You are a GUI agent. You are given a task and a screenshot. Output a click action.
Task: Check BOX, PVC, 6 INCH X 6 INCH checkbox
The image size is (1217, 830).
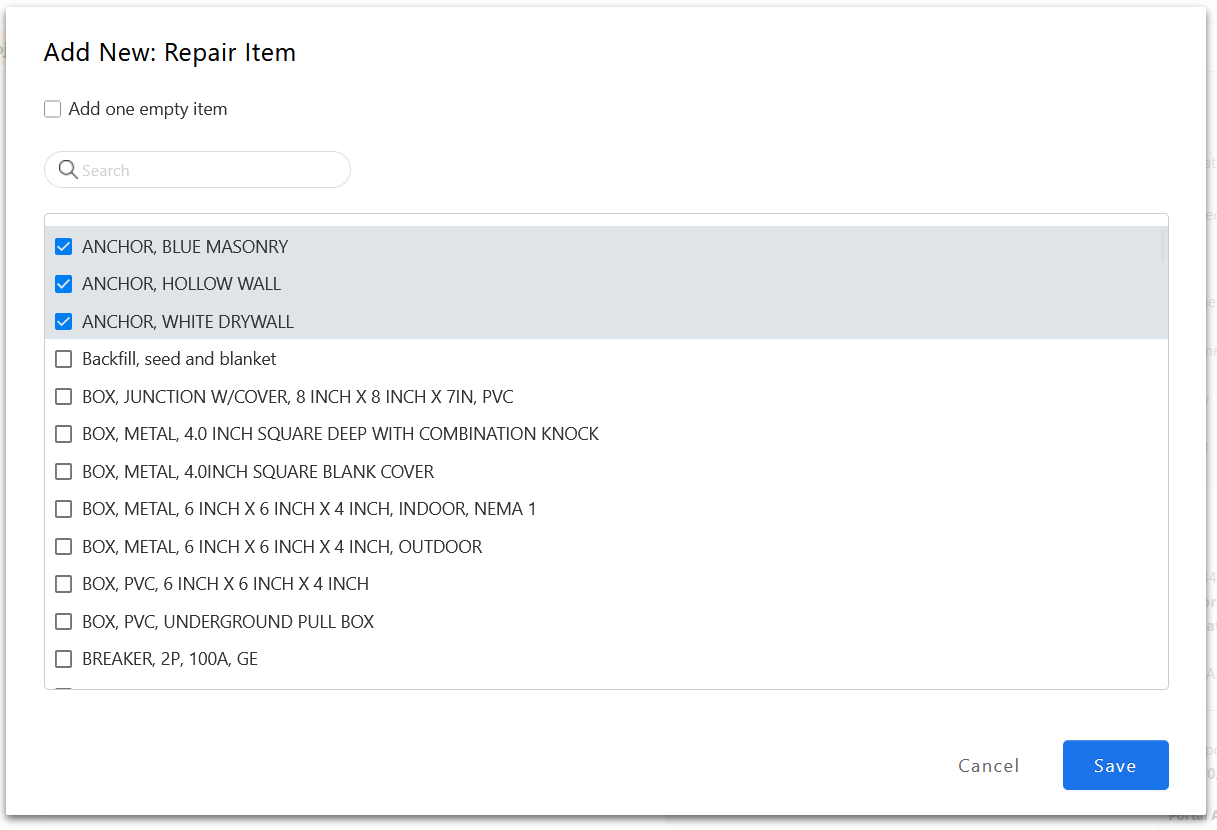tap(64, 584)
